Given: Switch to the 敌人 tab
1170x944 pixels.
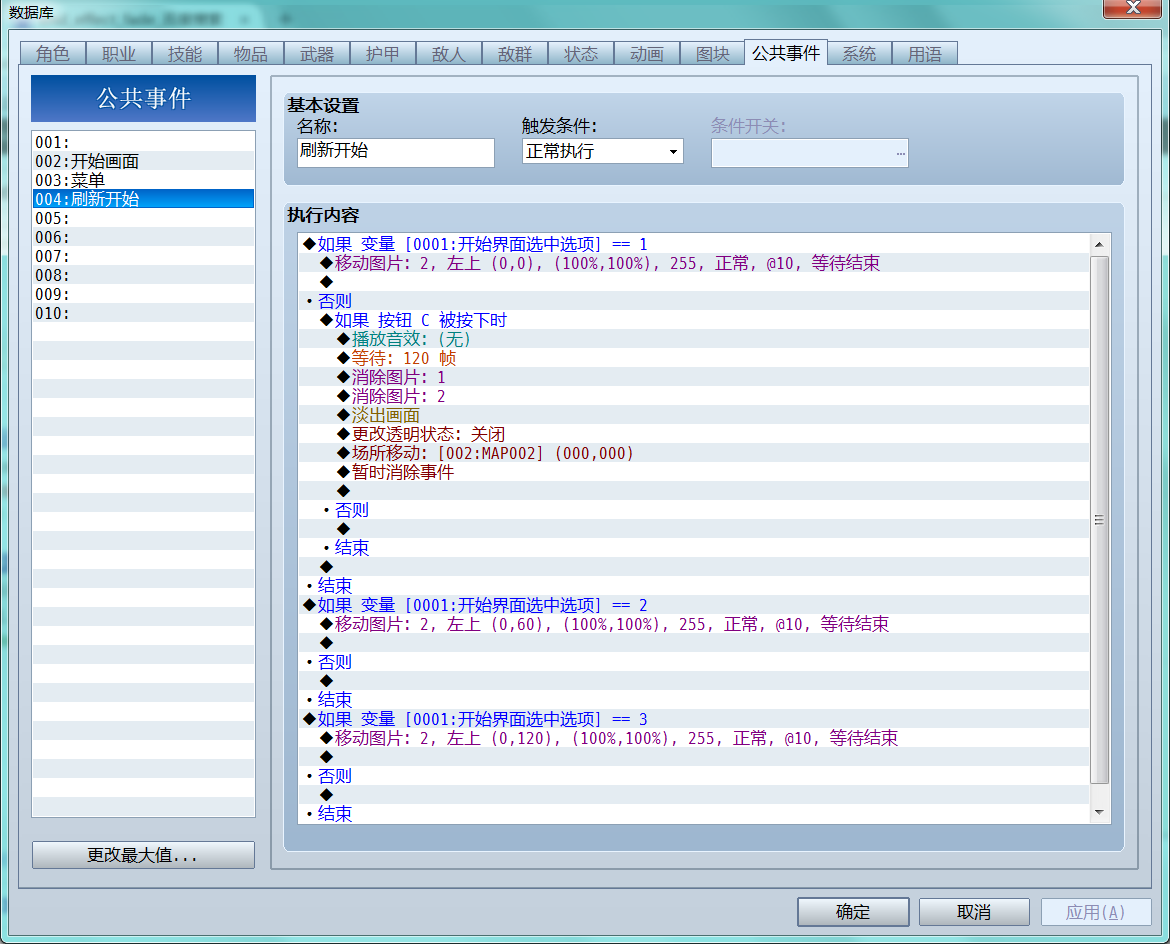Looking at the screenshot, I should pos(448,54).
